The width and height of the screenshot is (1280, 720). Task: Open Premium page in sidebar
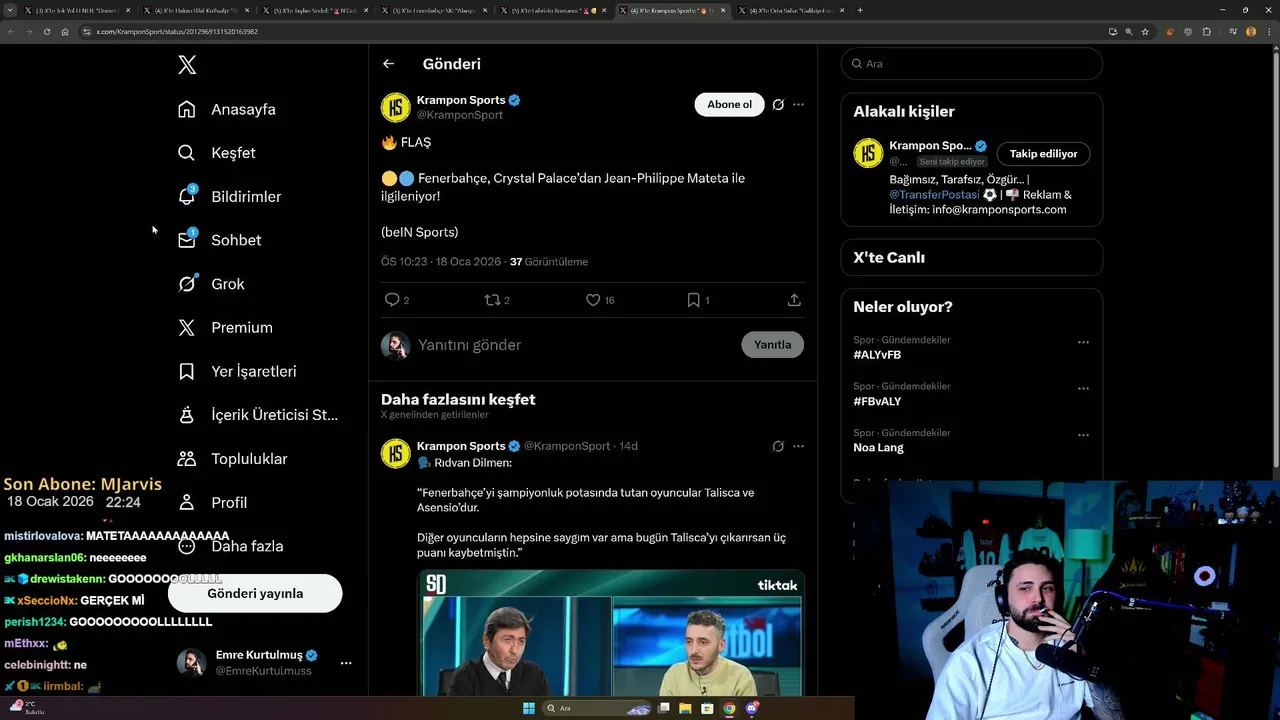[x=225, y=327]
